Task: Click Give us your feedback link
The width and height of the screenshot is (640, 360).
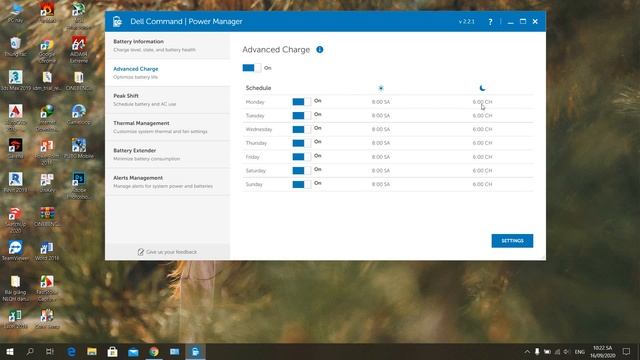Action: [171, 252]
